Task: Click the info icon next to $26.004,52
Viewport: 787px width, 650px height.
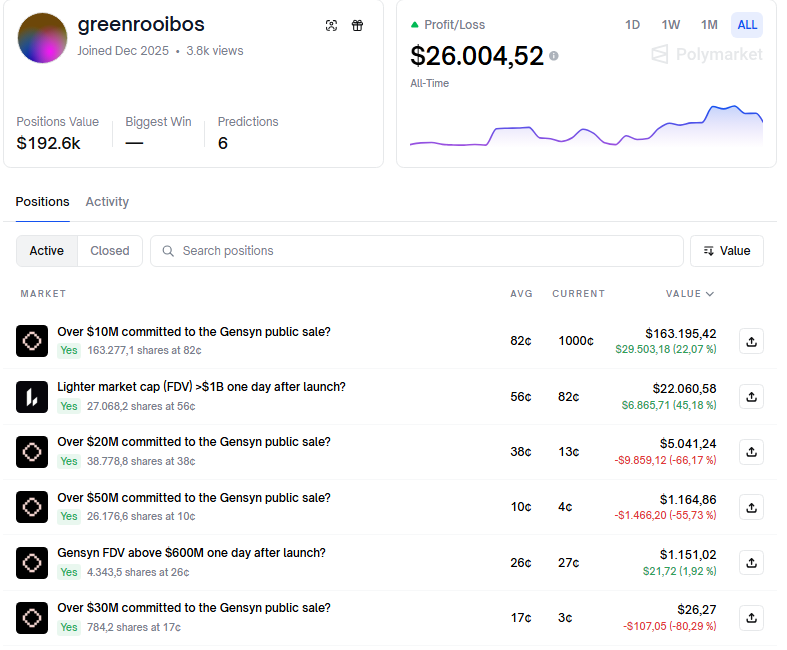Action: 554,56
